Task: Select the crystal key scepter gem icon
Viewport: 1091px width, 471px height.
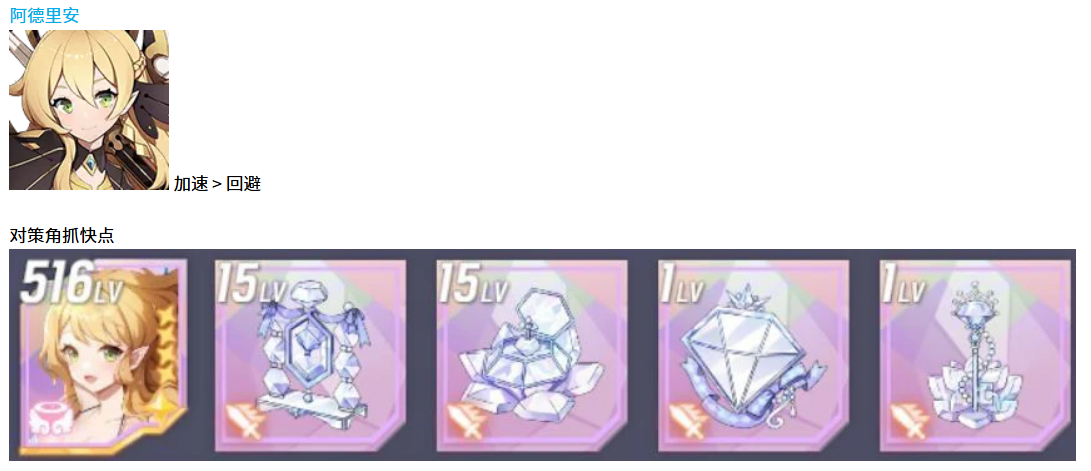Action: 975,356
